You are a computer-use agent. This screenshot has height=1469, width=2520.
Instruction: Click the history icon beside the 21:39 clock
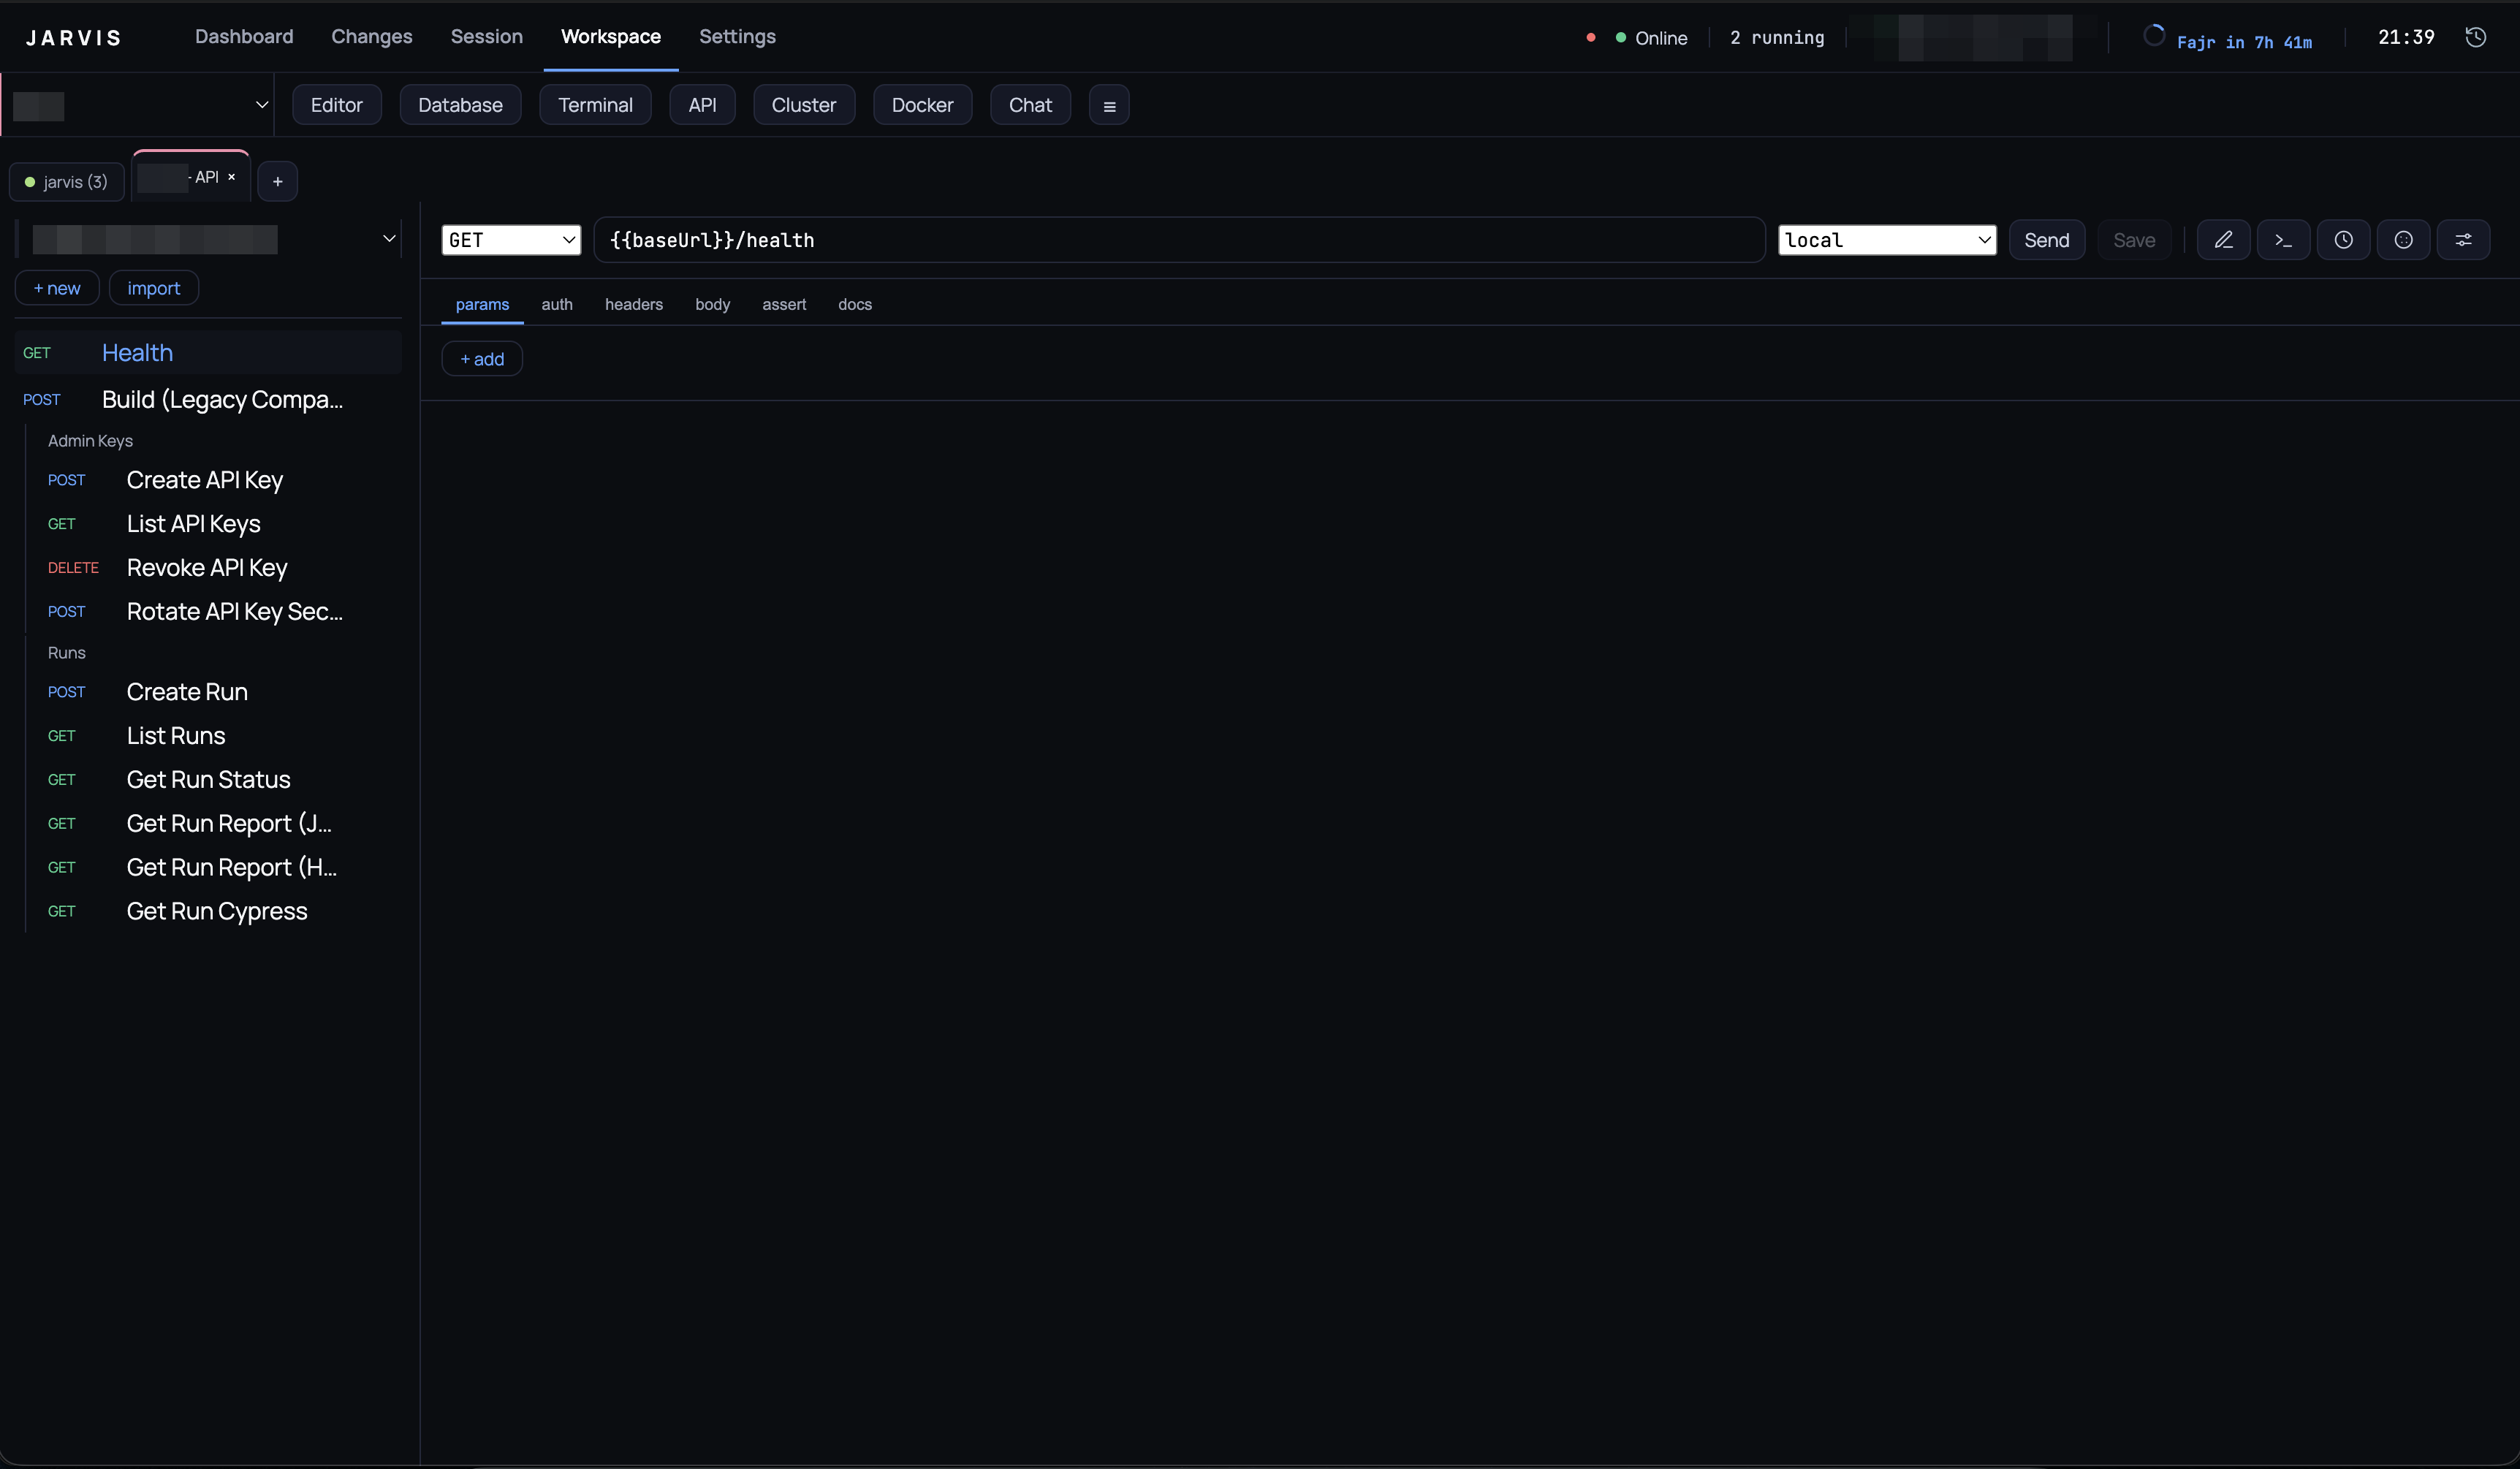pos(2475,37)
